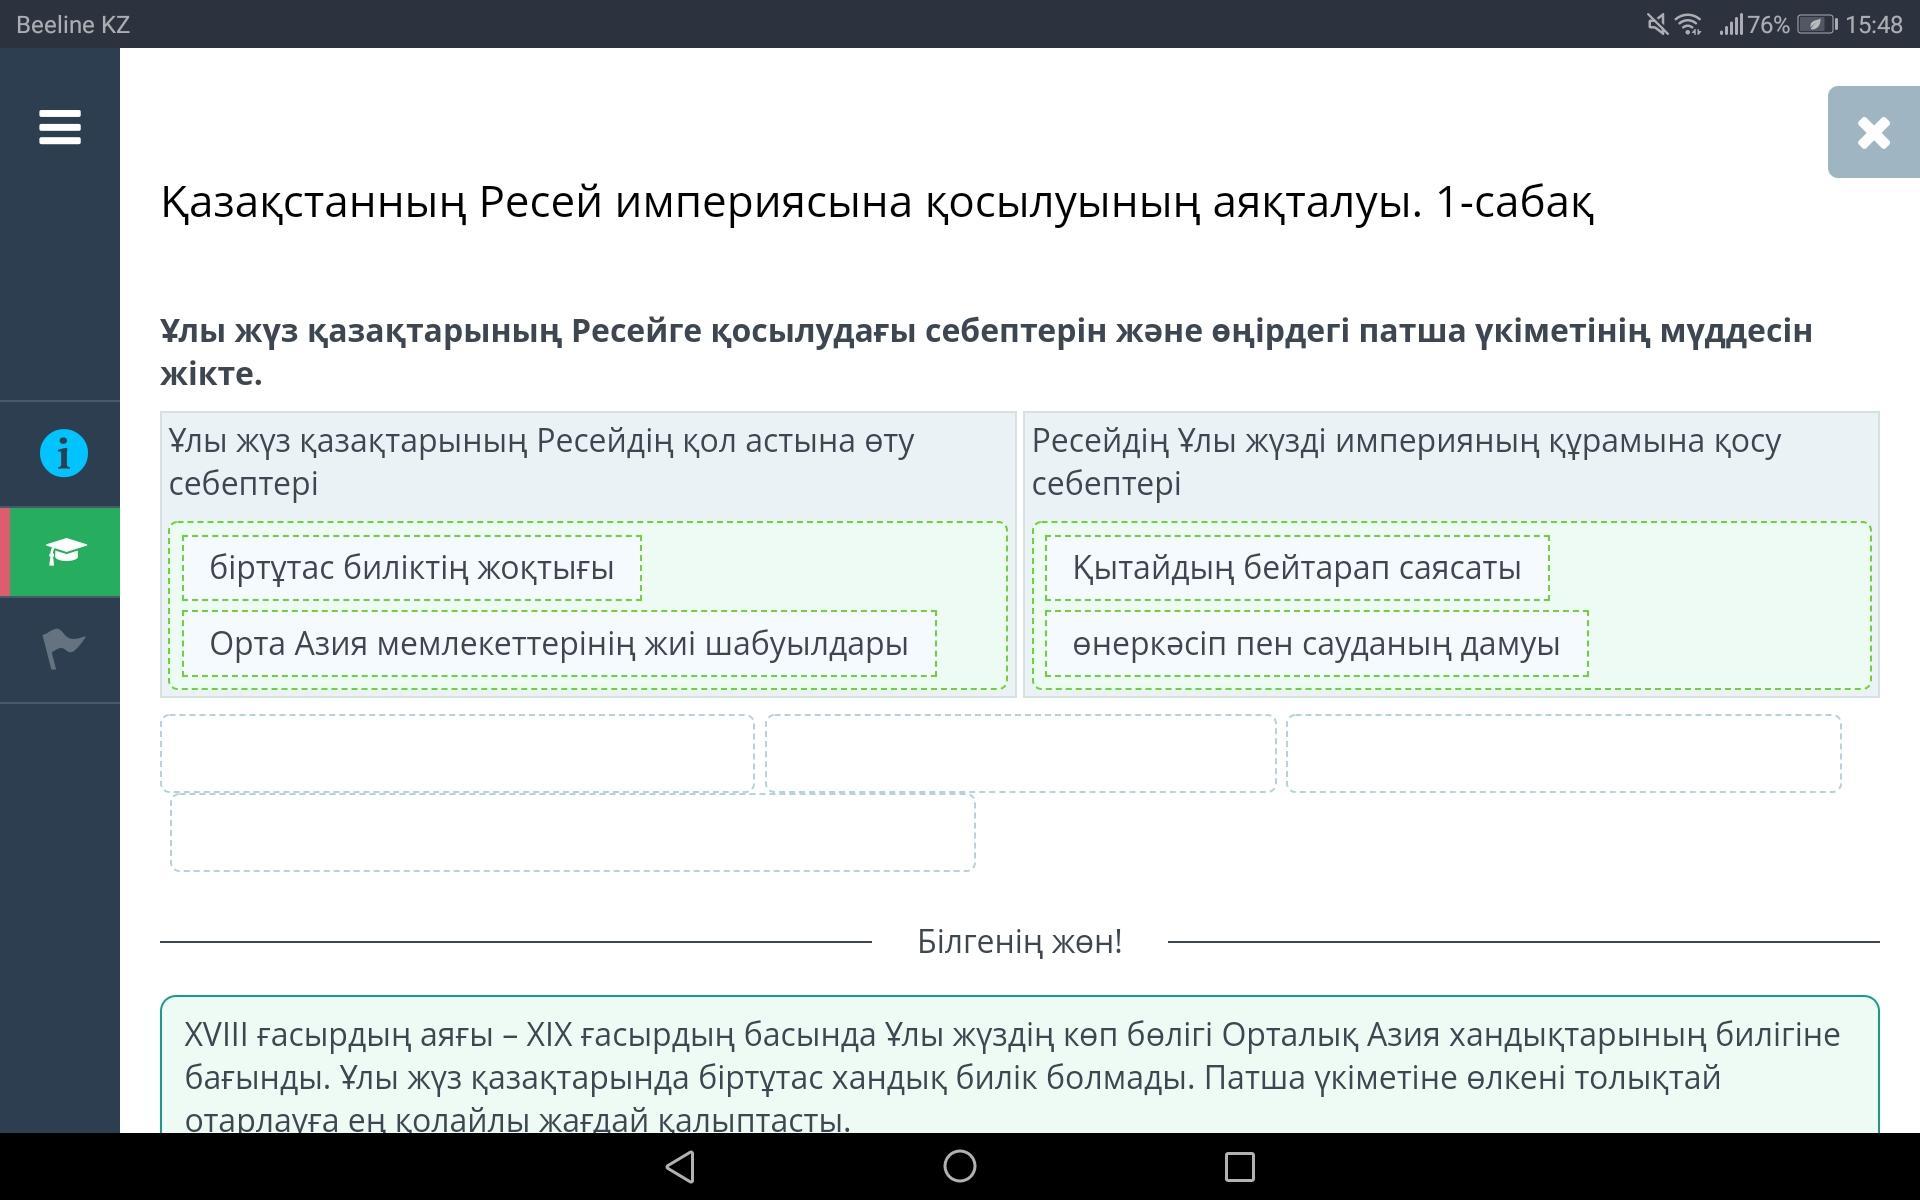This screenshot has width=1920, height=1200.
Task: Select the 'Қытайдың бейтарап саясаты' answer chip
Action: coord(1297,568)
